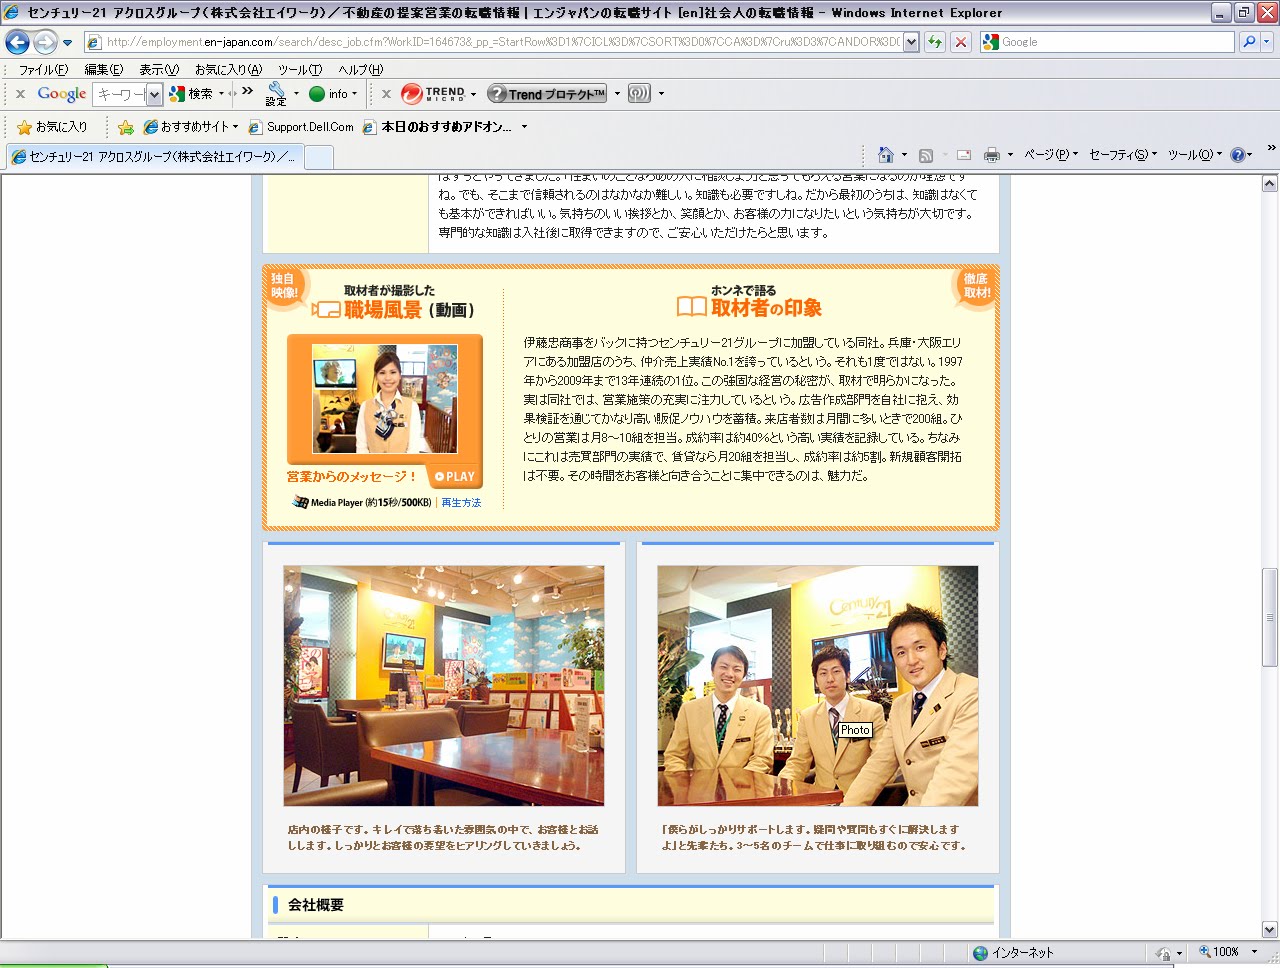Click the green info indicator button

coord(331,94)
